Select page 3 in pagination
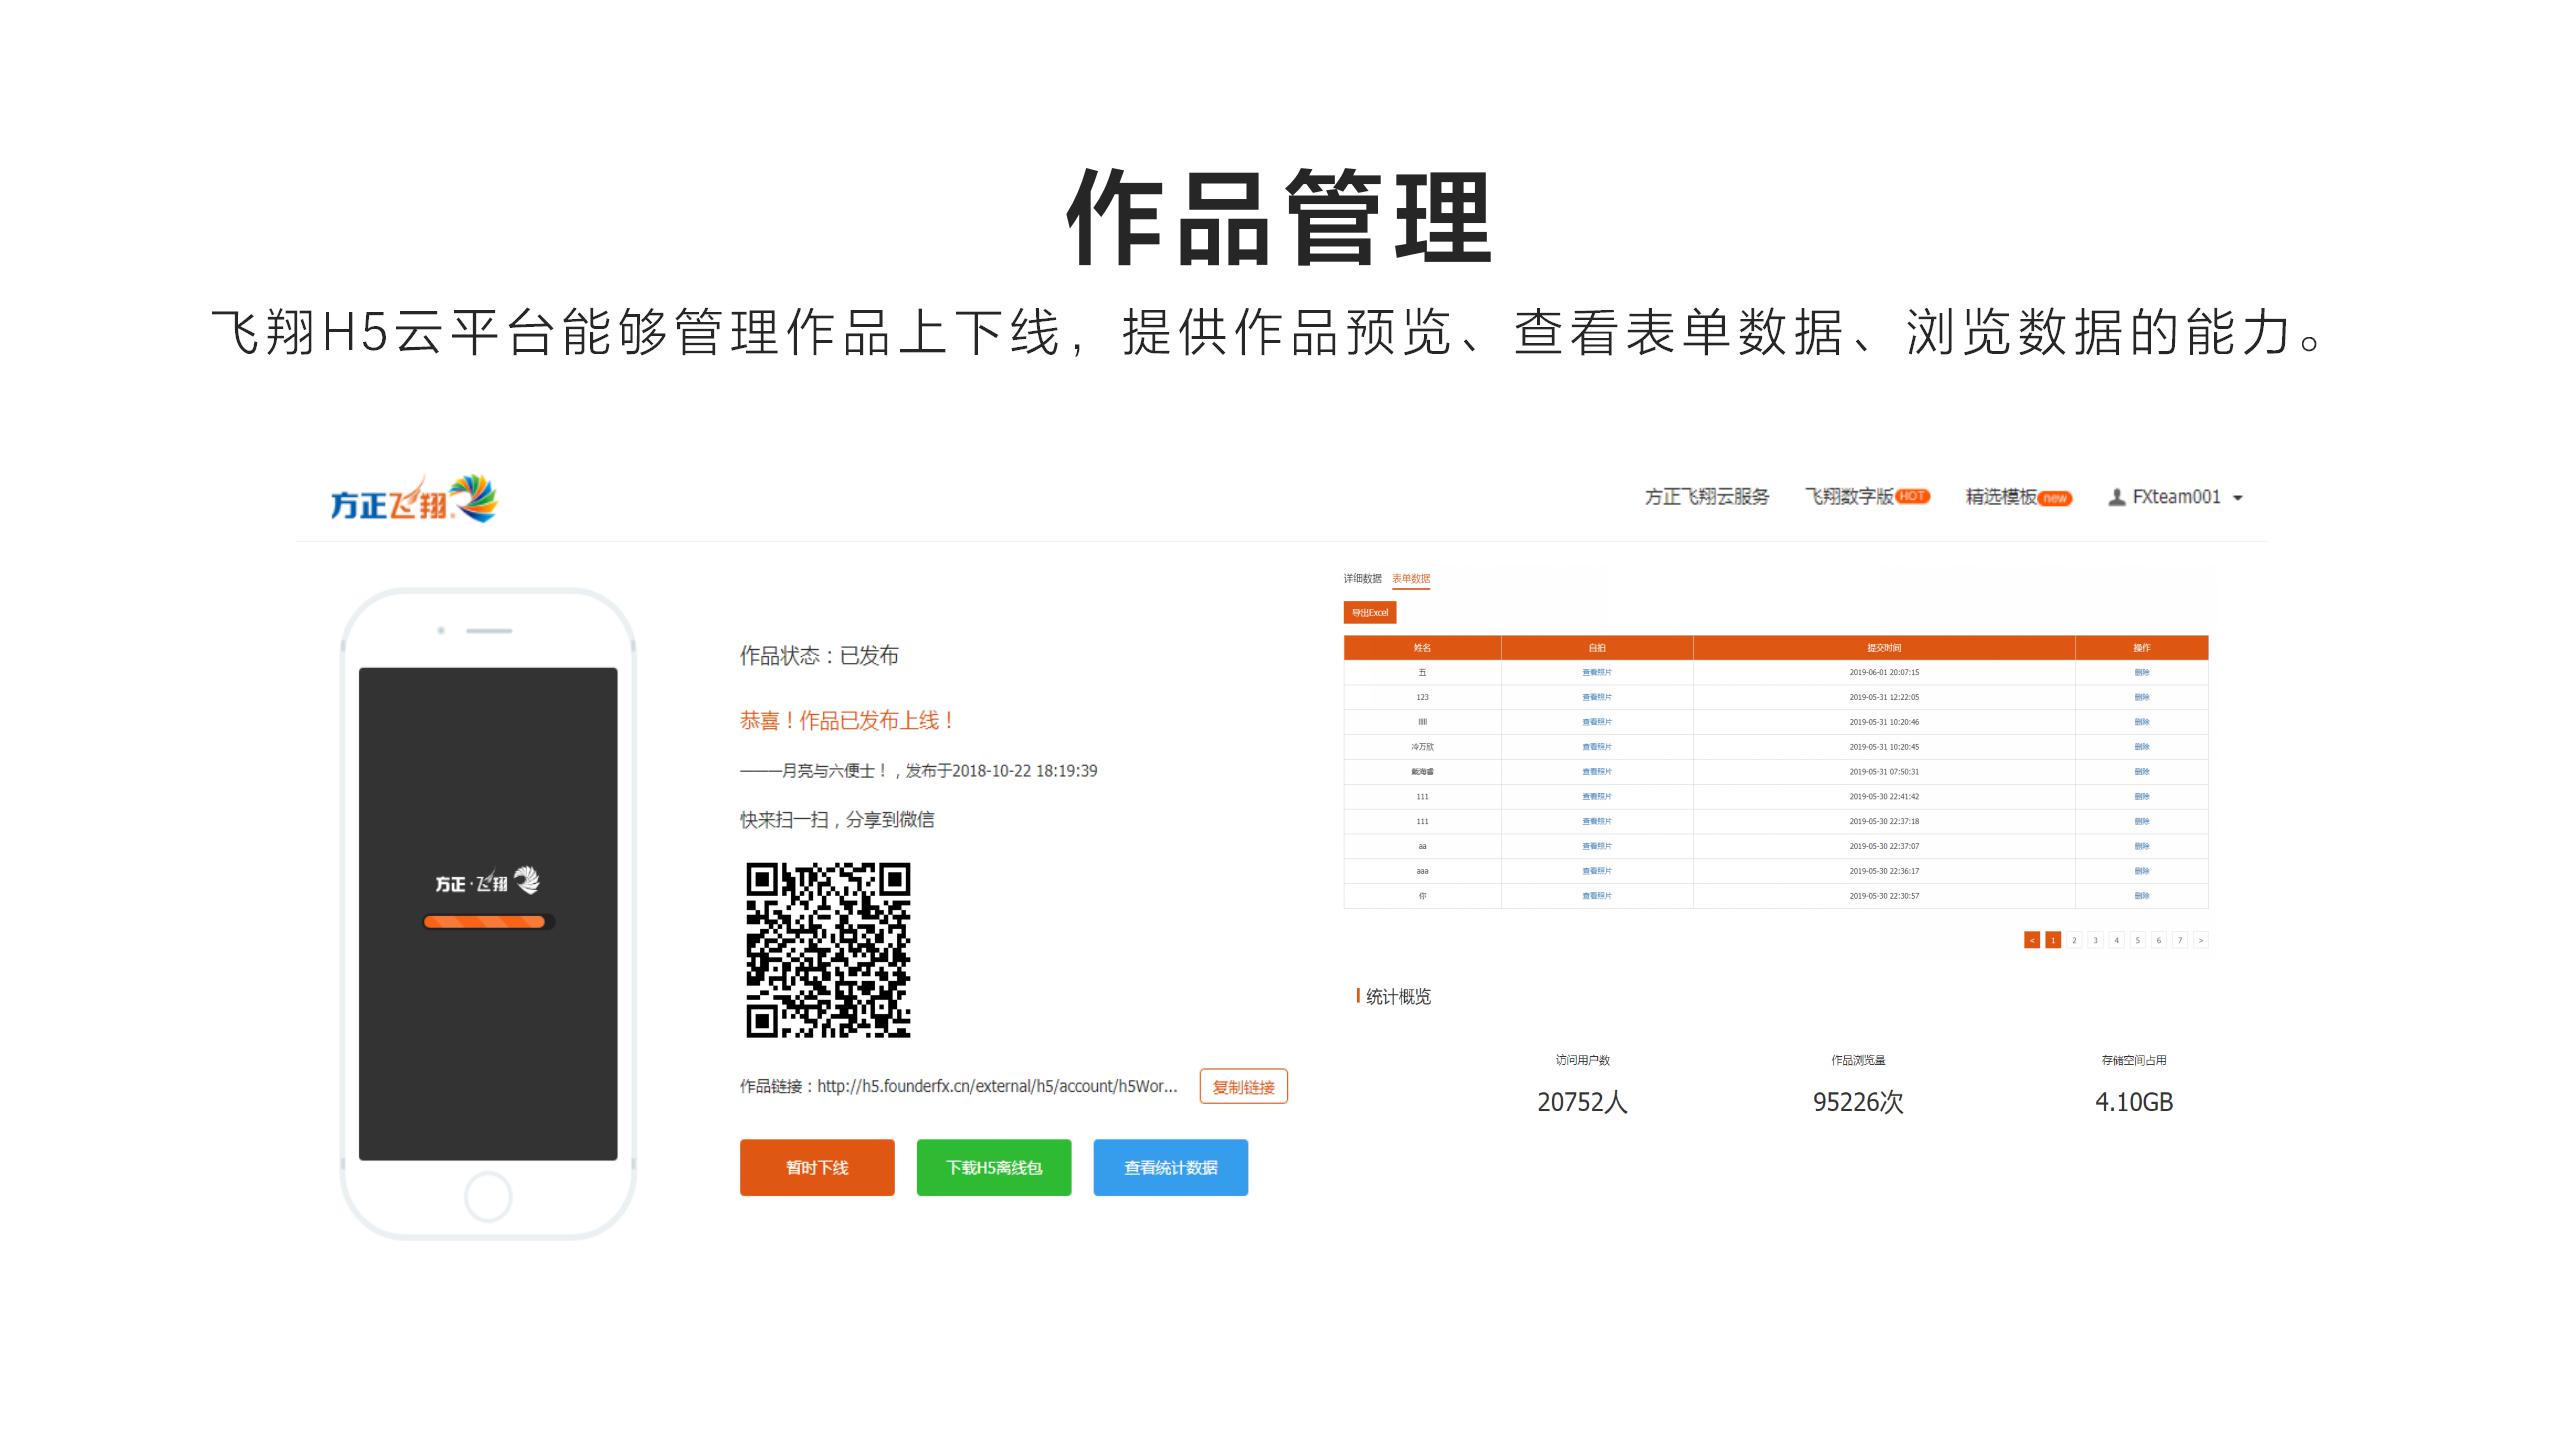Screen dimensions: 2560x1440 point(2095,940)
